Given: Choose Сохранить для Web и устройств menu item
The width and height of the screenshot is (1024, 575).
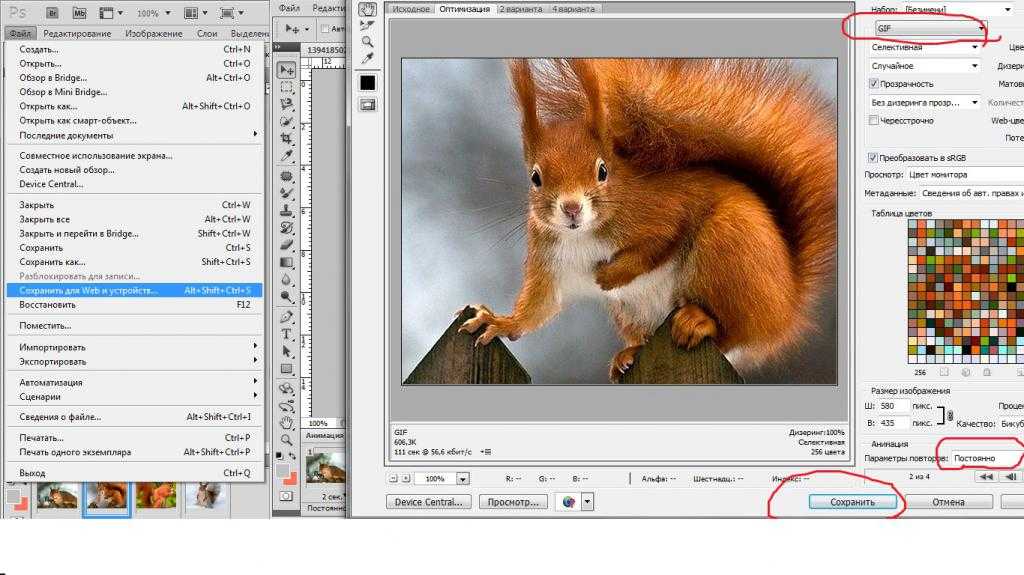Looking at the screenshot, I should tap(135, 290).
